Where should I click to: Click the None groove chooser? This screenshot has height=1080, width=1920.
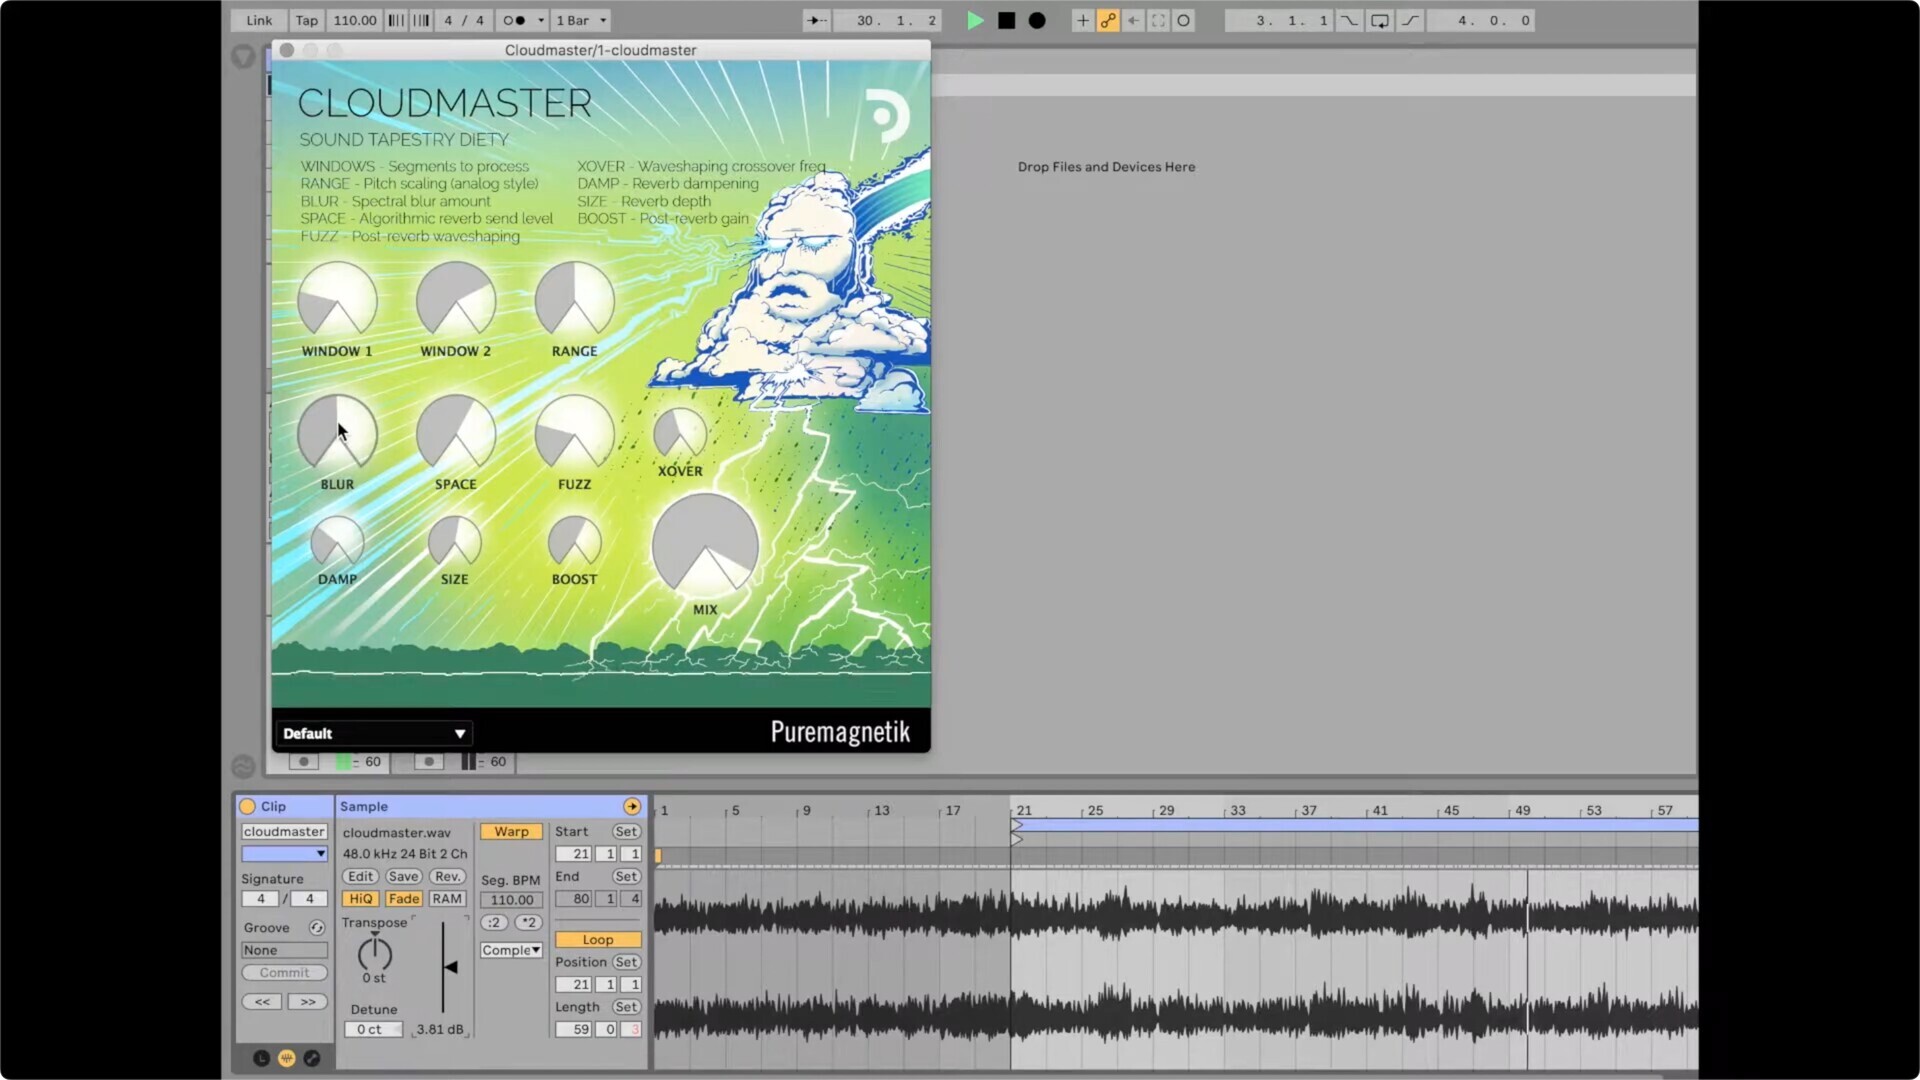[284, 950]
